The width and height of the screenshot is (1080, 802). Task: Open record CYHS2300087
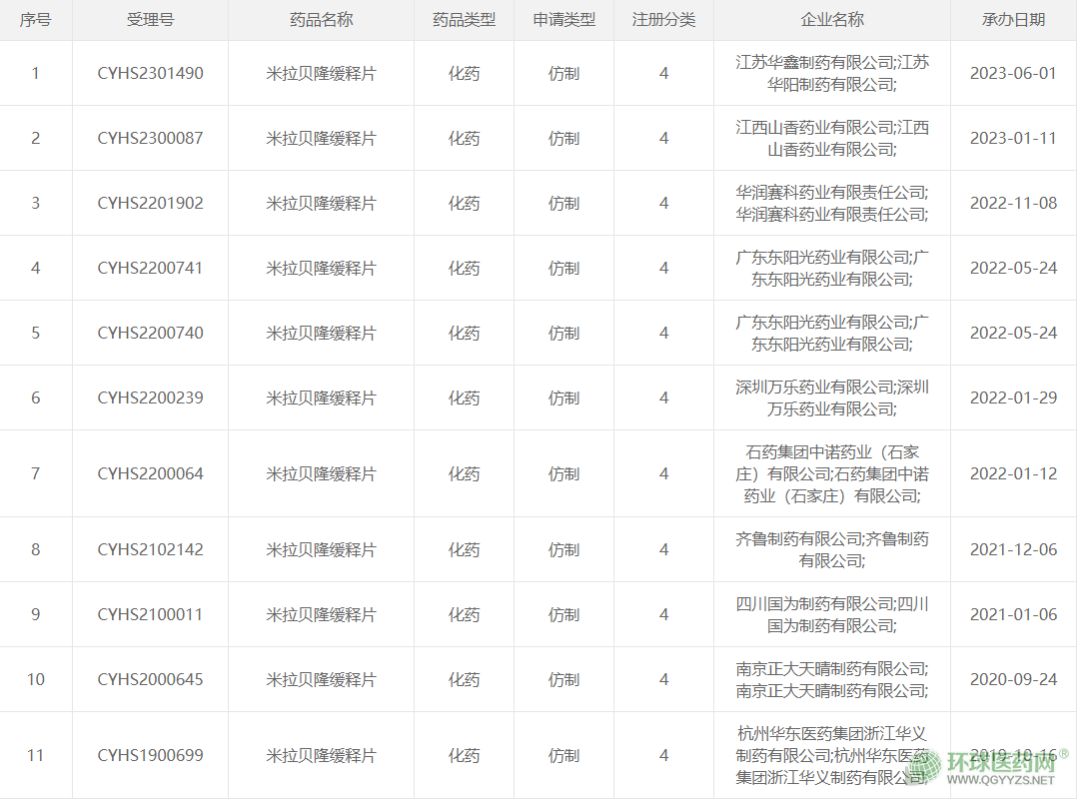coord(150,139)
